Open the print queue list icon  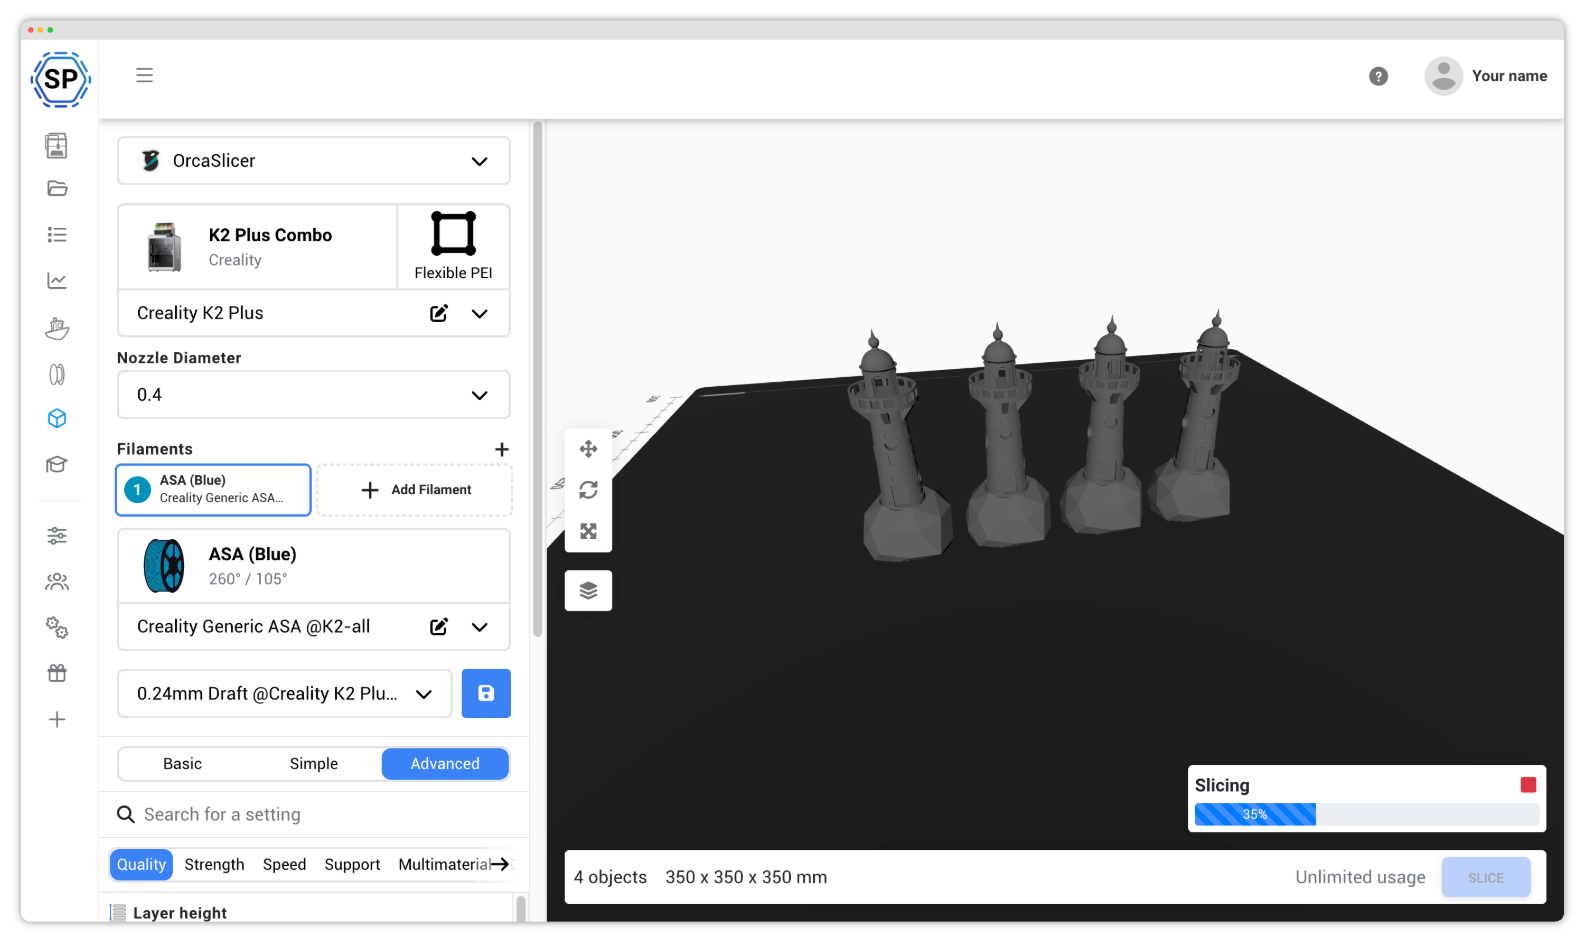click(x=57, y=234)
